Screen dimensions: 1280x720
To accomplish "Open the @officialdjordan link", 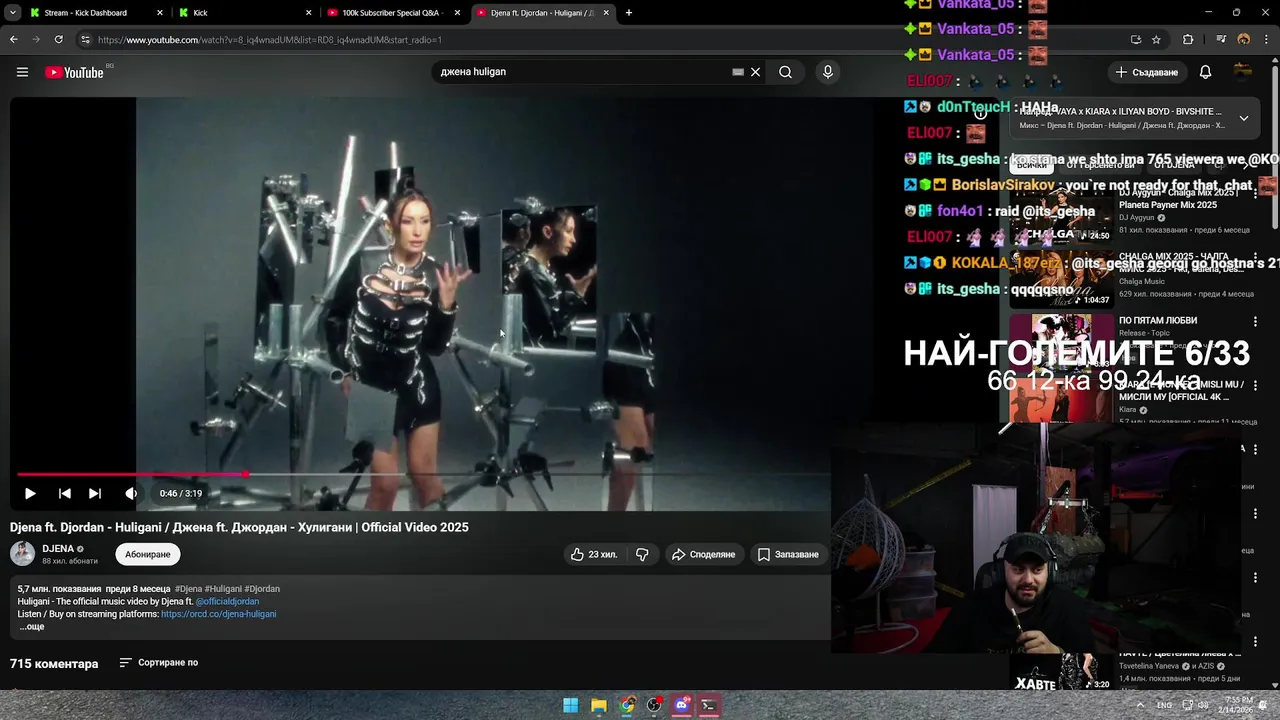I will [227, 601].
